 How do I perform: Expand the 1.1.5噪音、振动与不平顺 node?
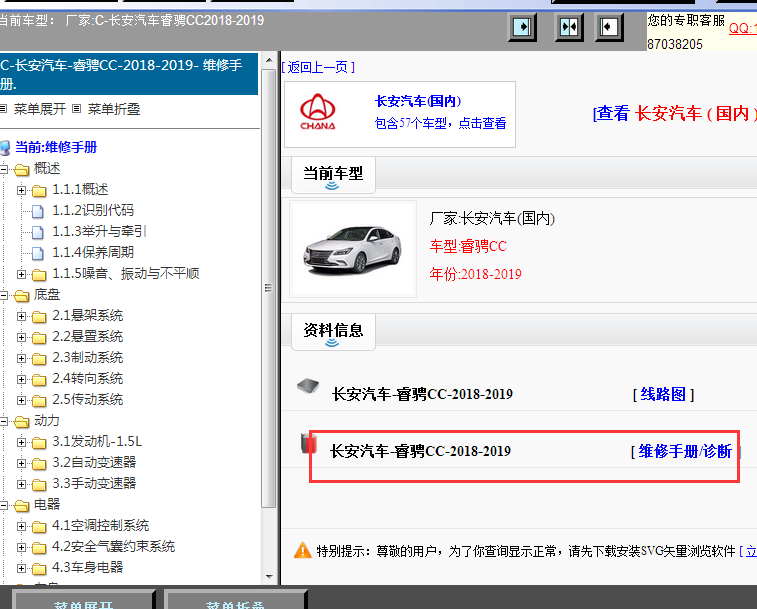click(x=21, y=274)
